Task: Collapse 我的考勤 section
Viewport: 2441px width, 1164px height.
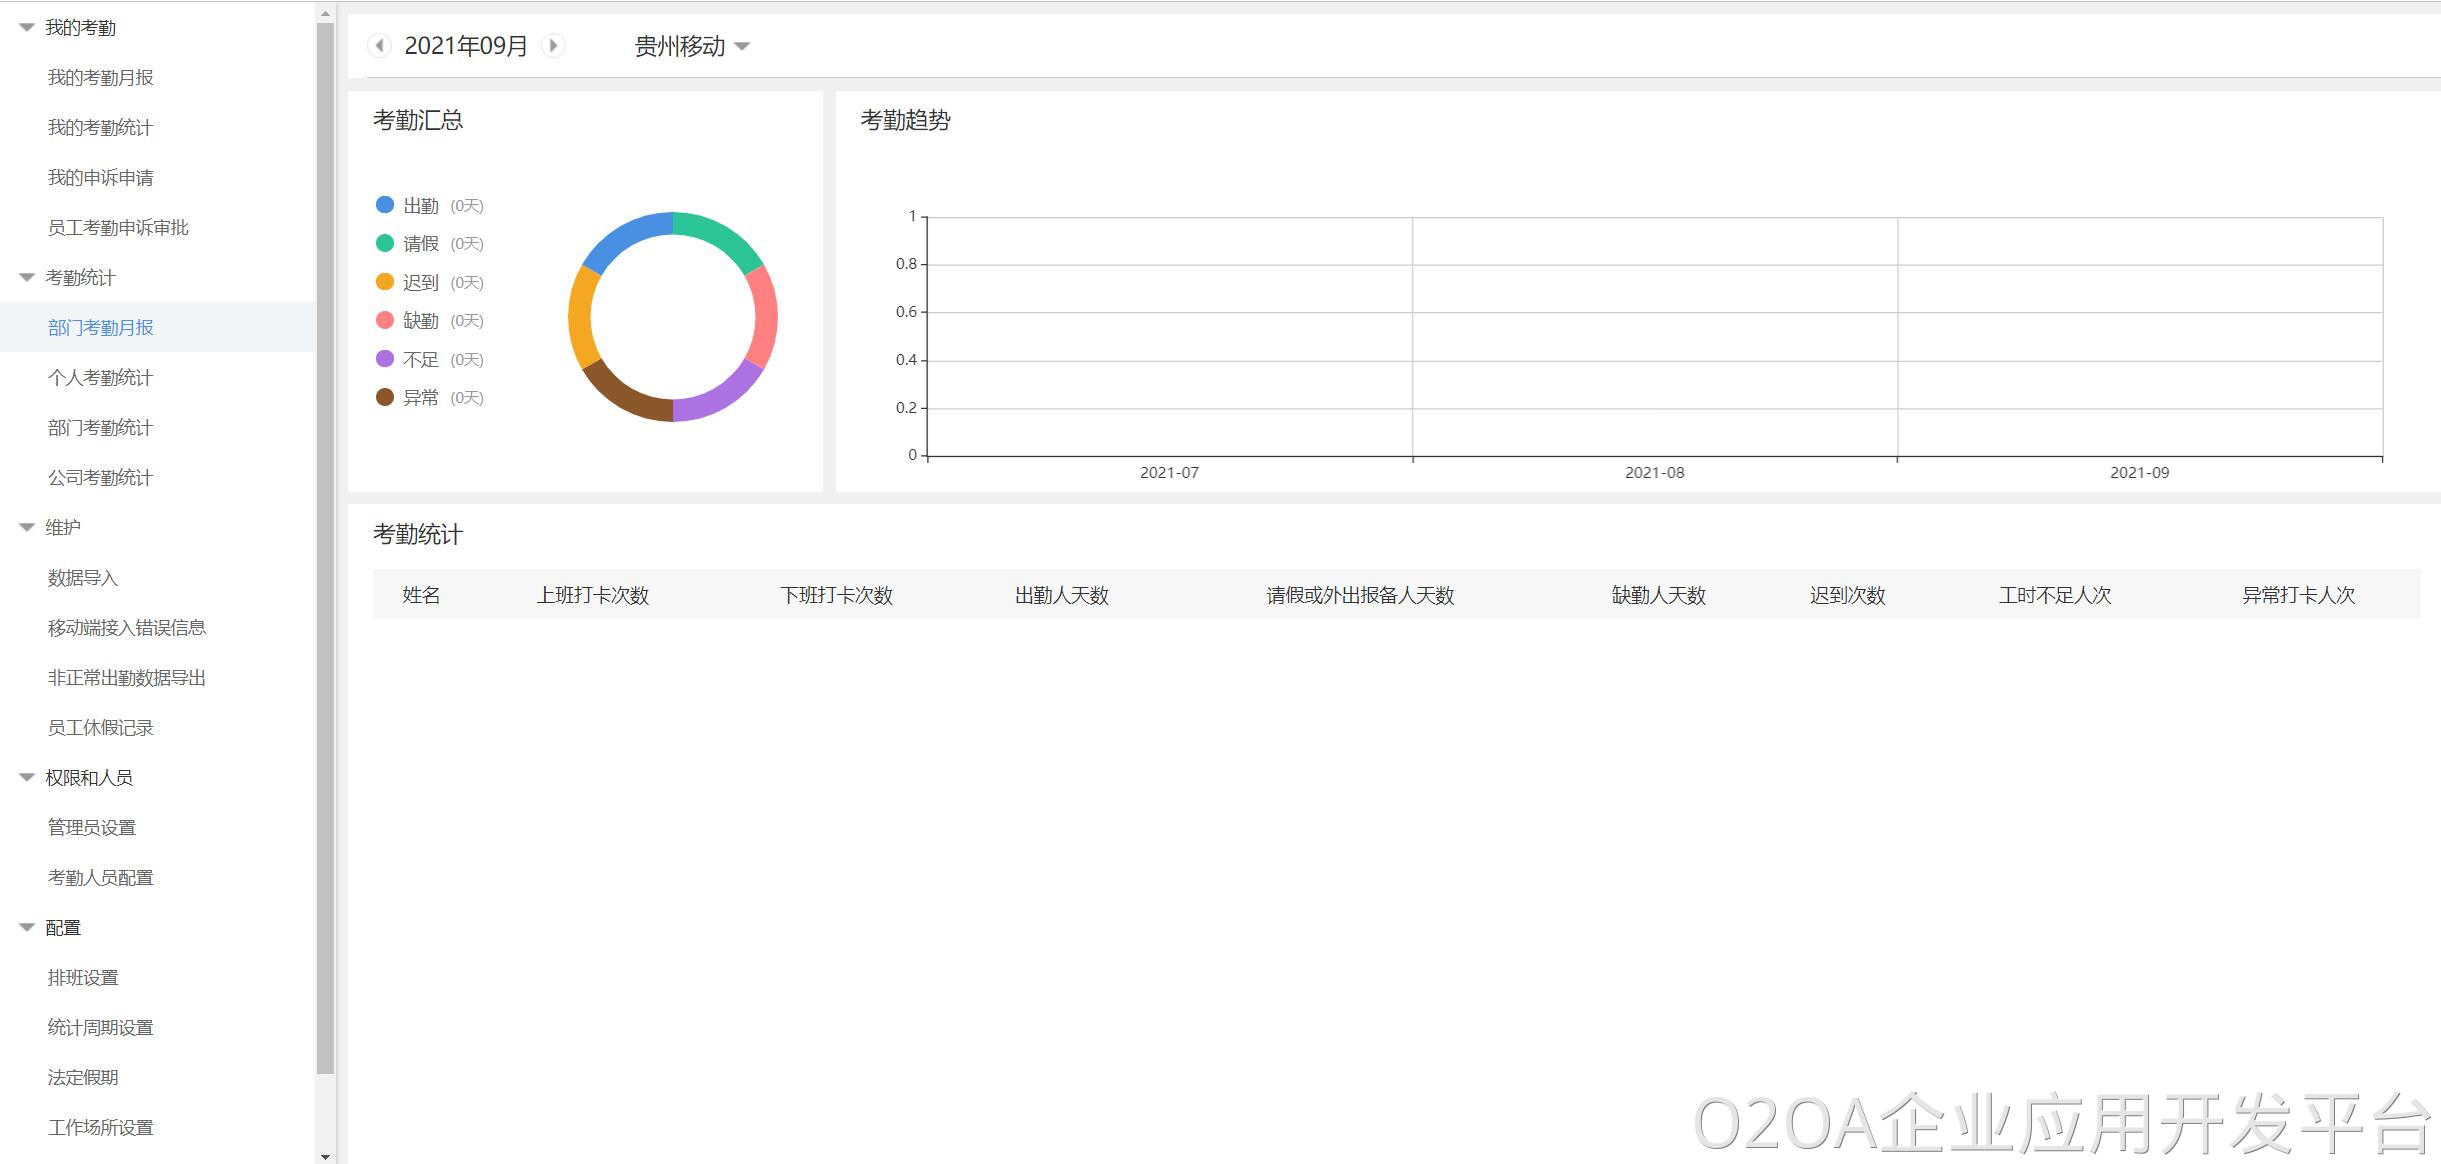Action: tap(27, 28)
